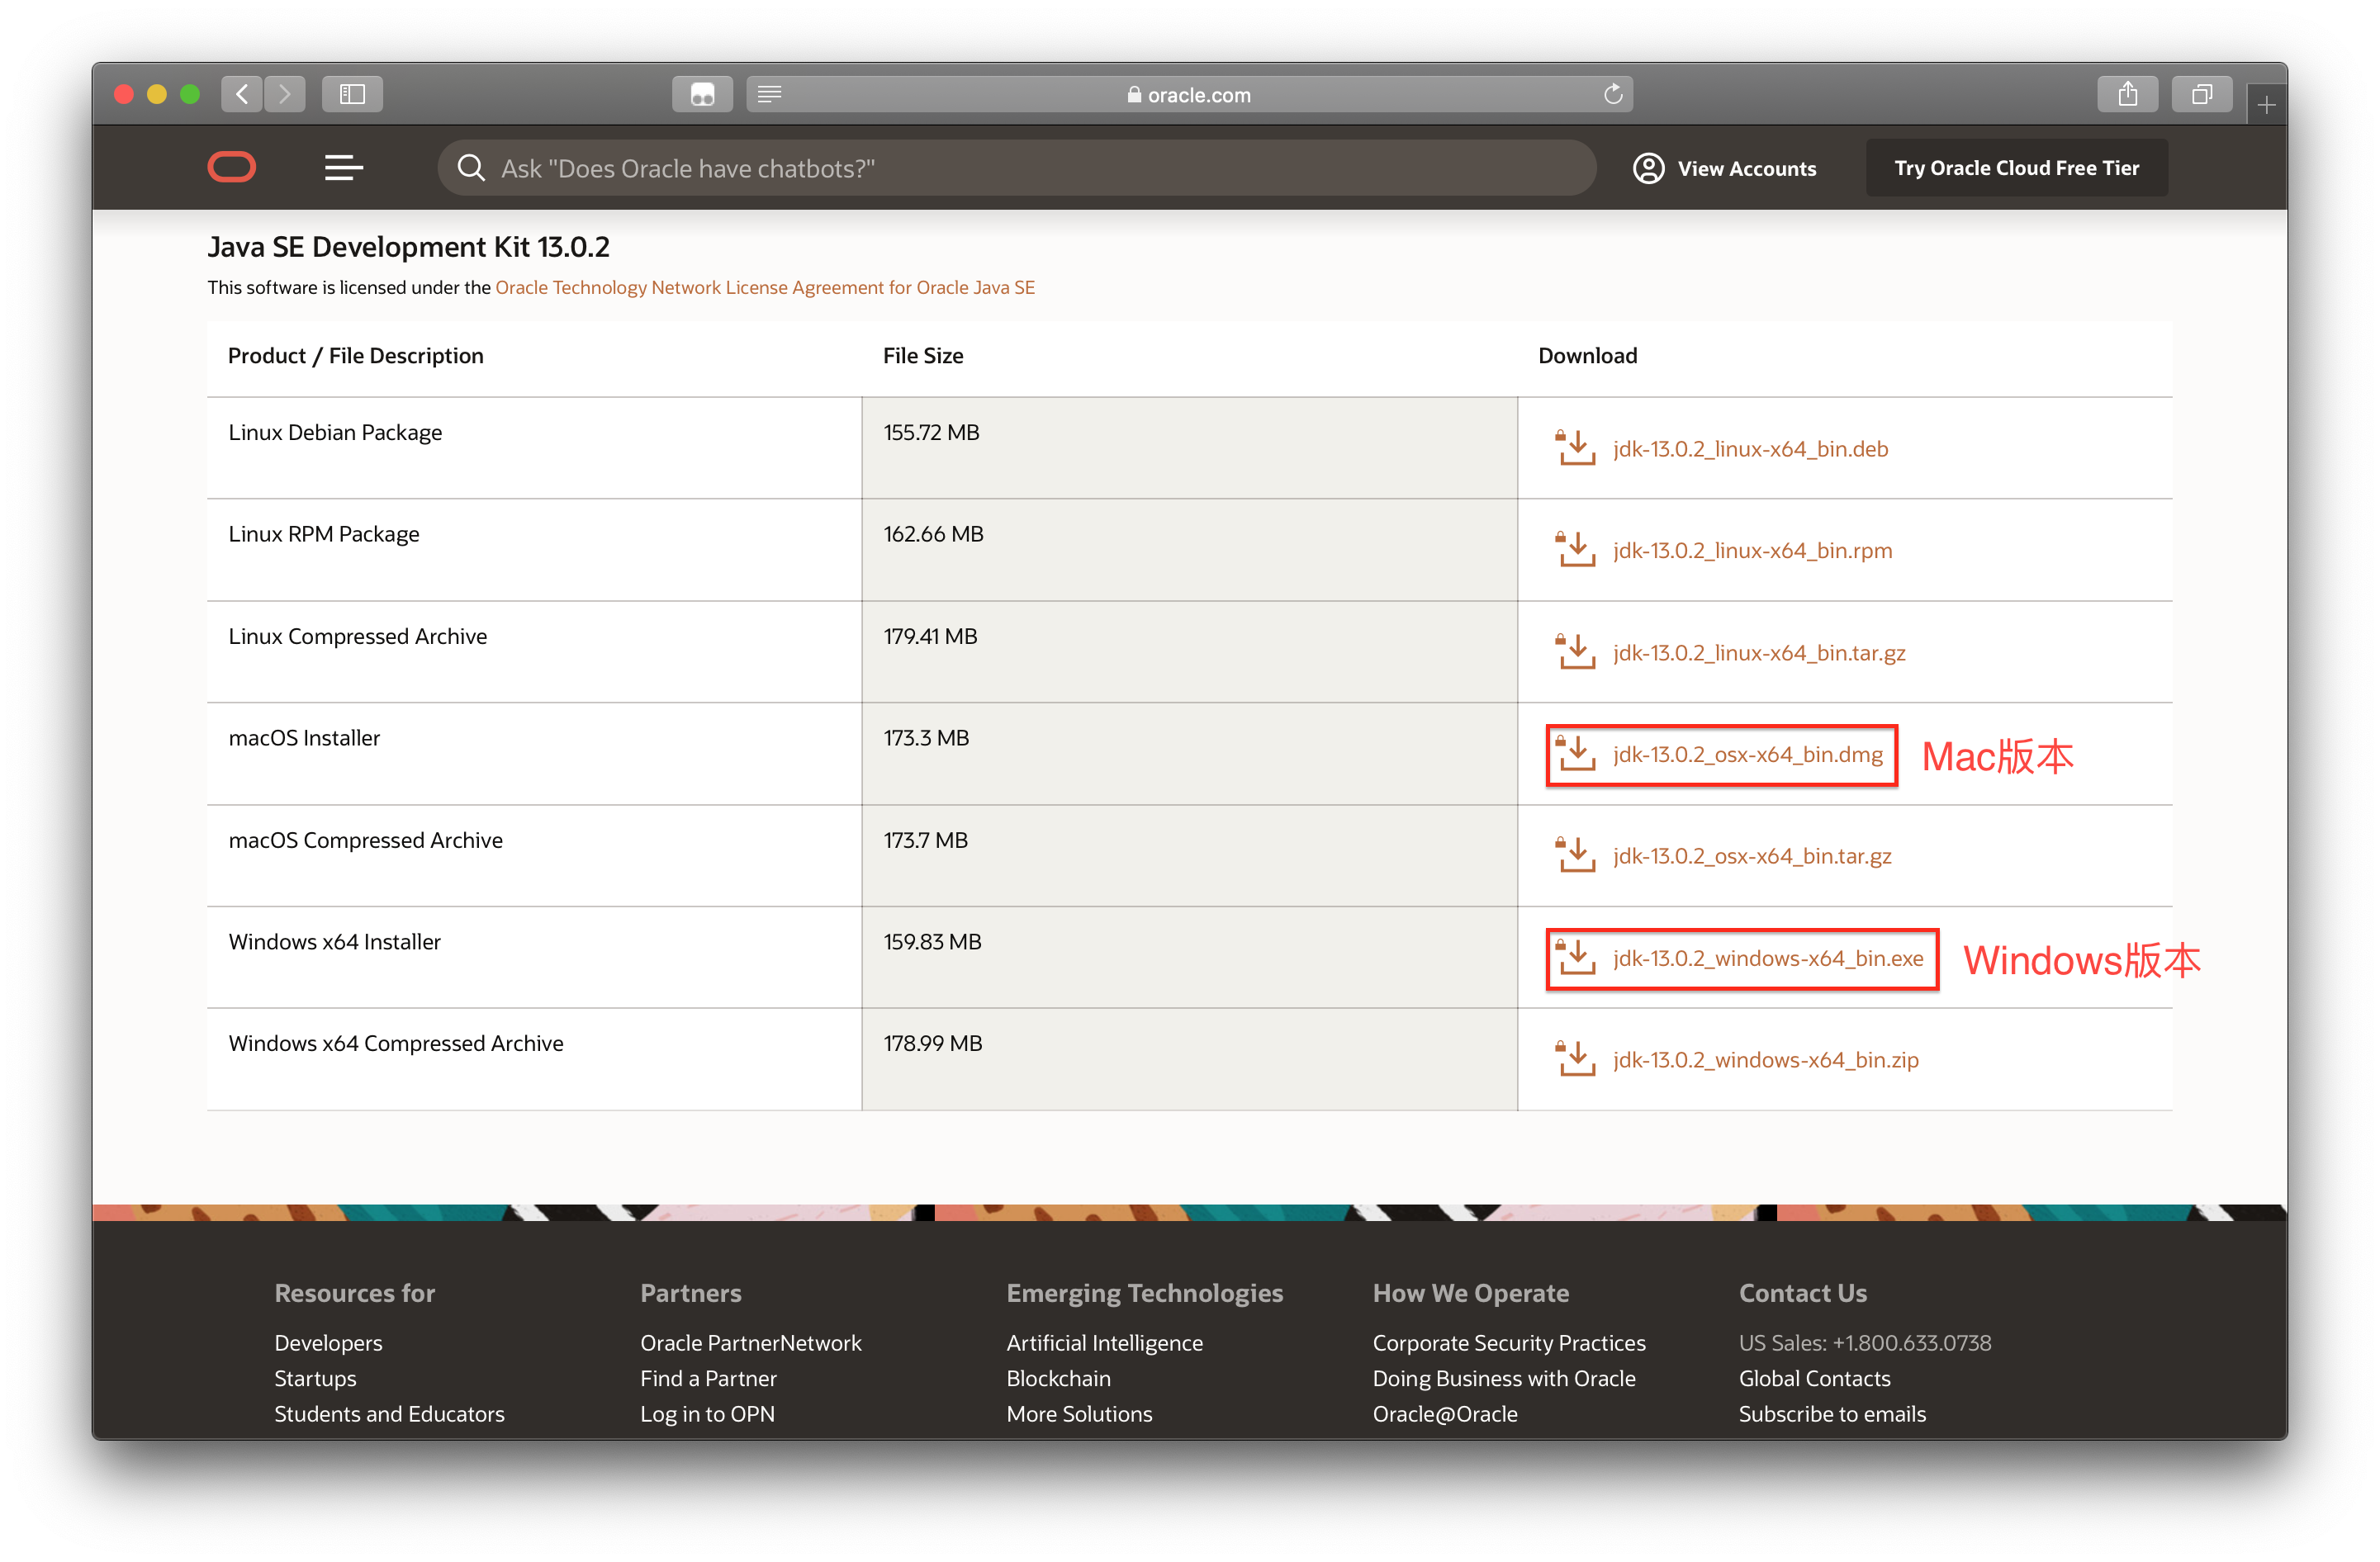Show all tabs overview
Screen dimensions: 2380x1562
point(2201,94)
